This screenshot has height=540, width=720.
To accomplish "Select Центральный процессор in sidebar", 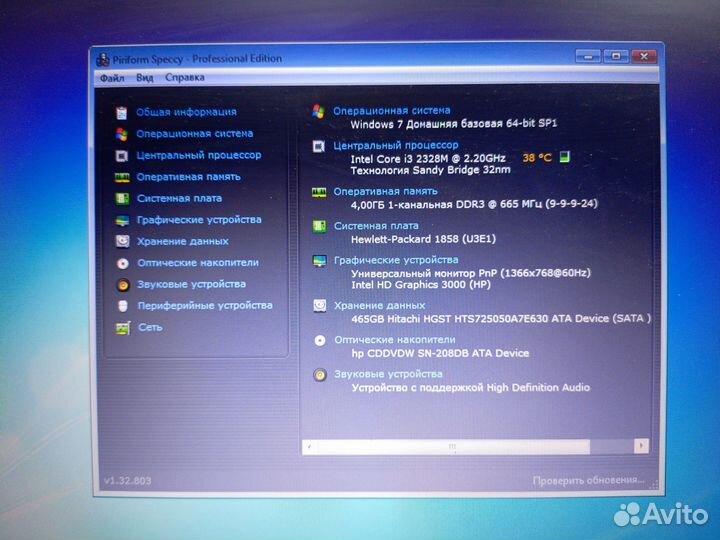I will [199, 155].
